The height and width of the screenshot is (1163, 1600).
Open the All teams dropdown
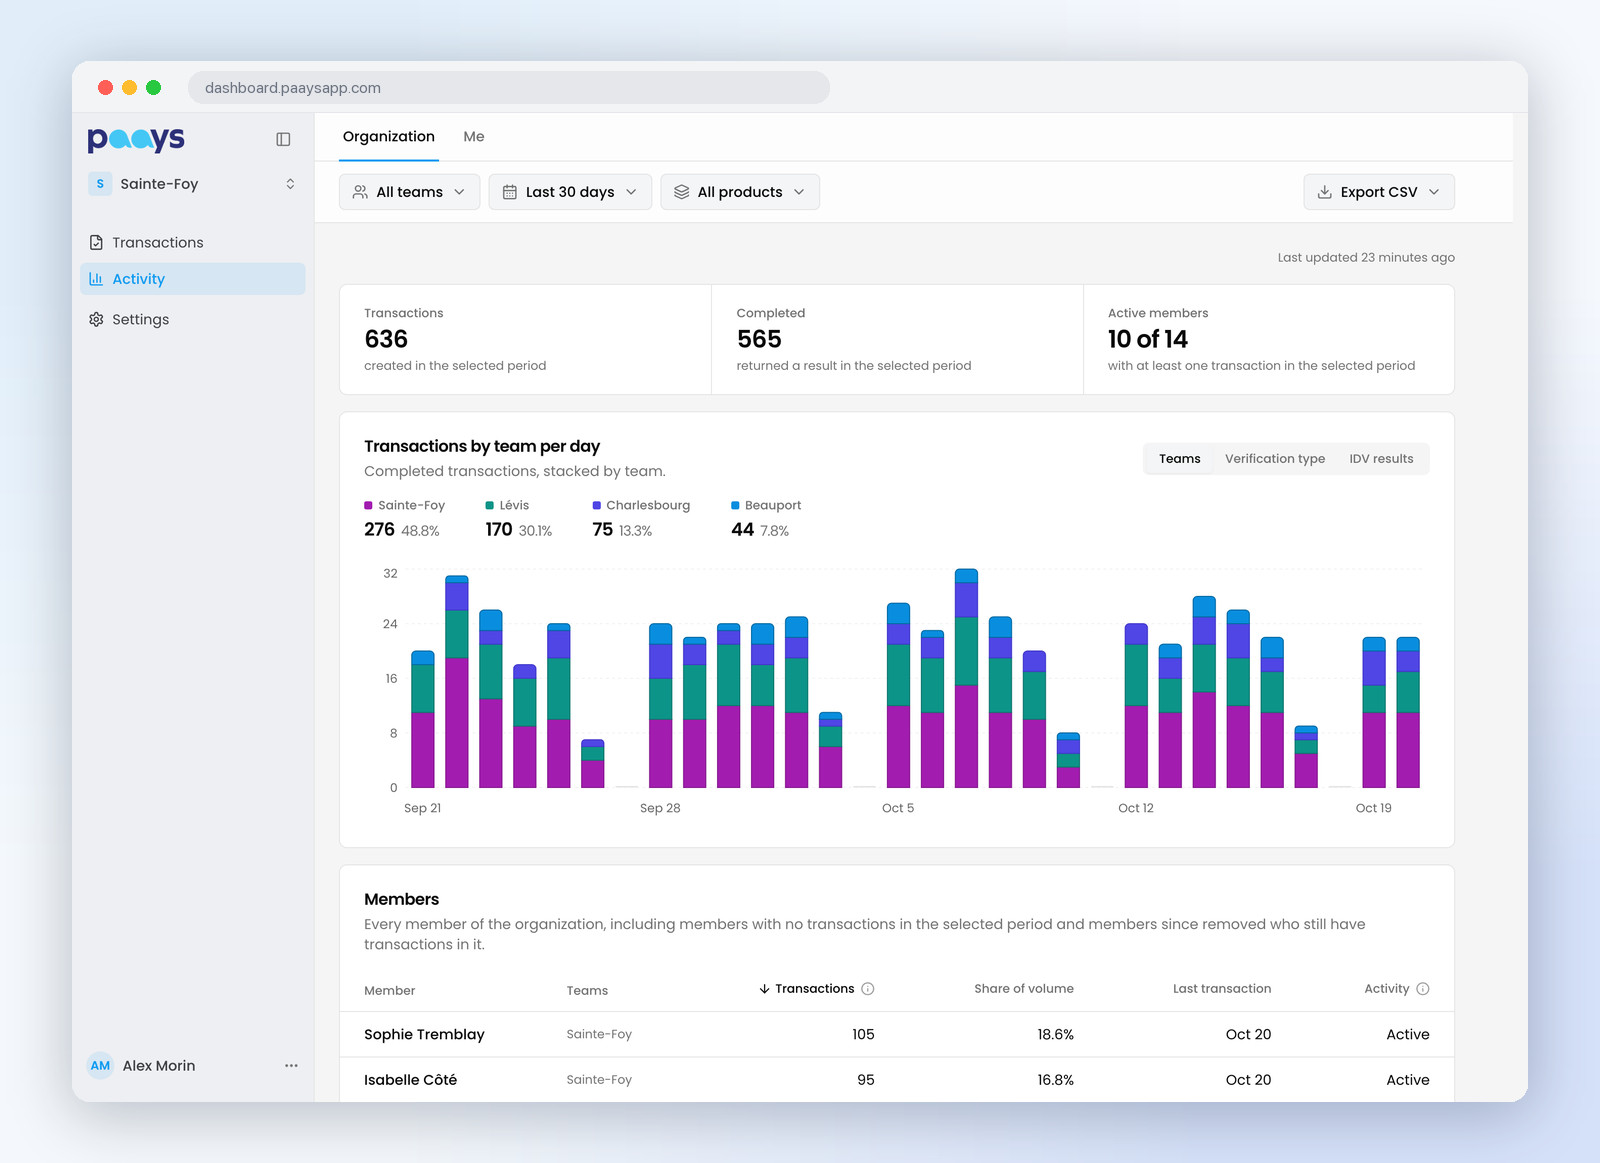pos(409,192)
